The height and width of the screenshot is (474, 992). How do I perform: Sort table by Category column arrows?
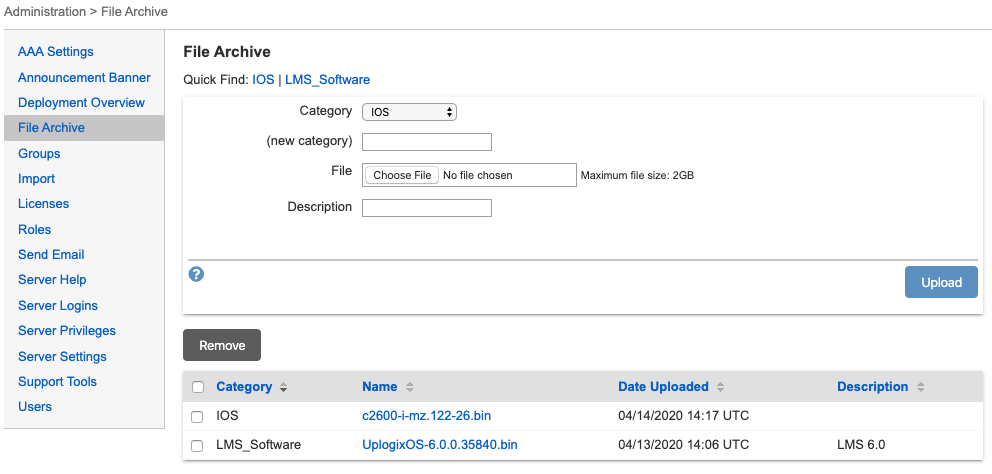283,387
